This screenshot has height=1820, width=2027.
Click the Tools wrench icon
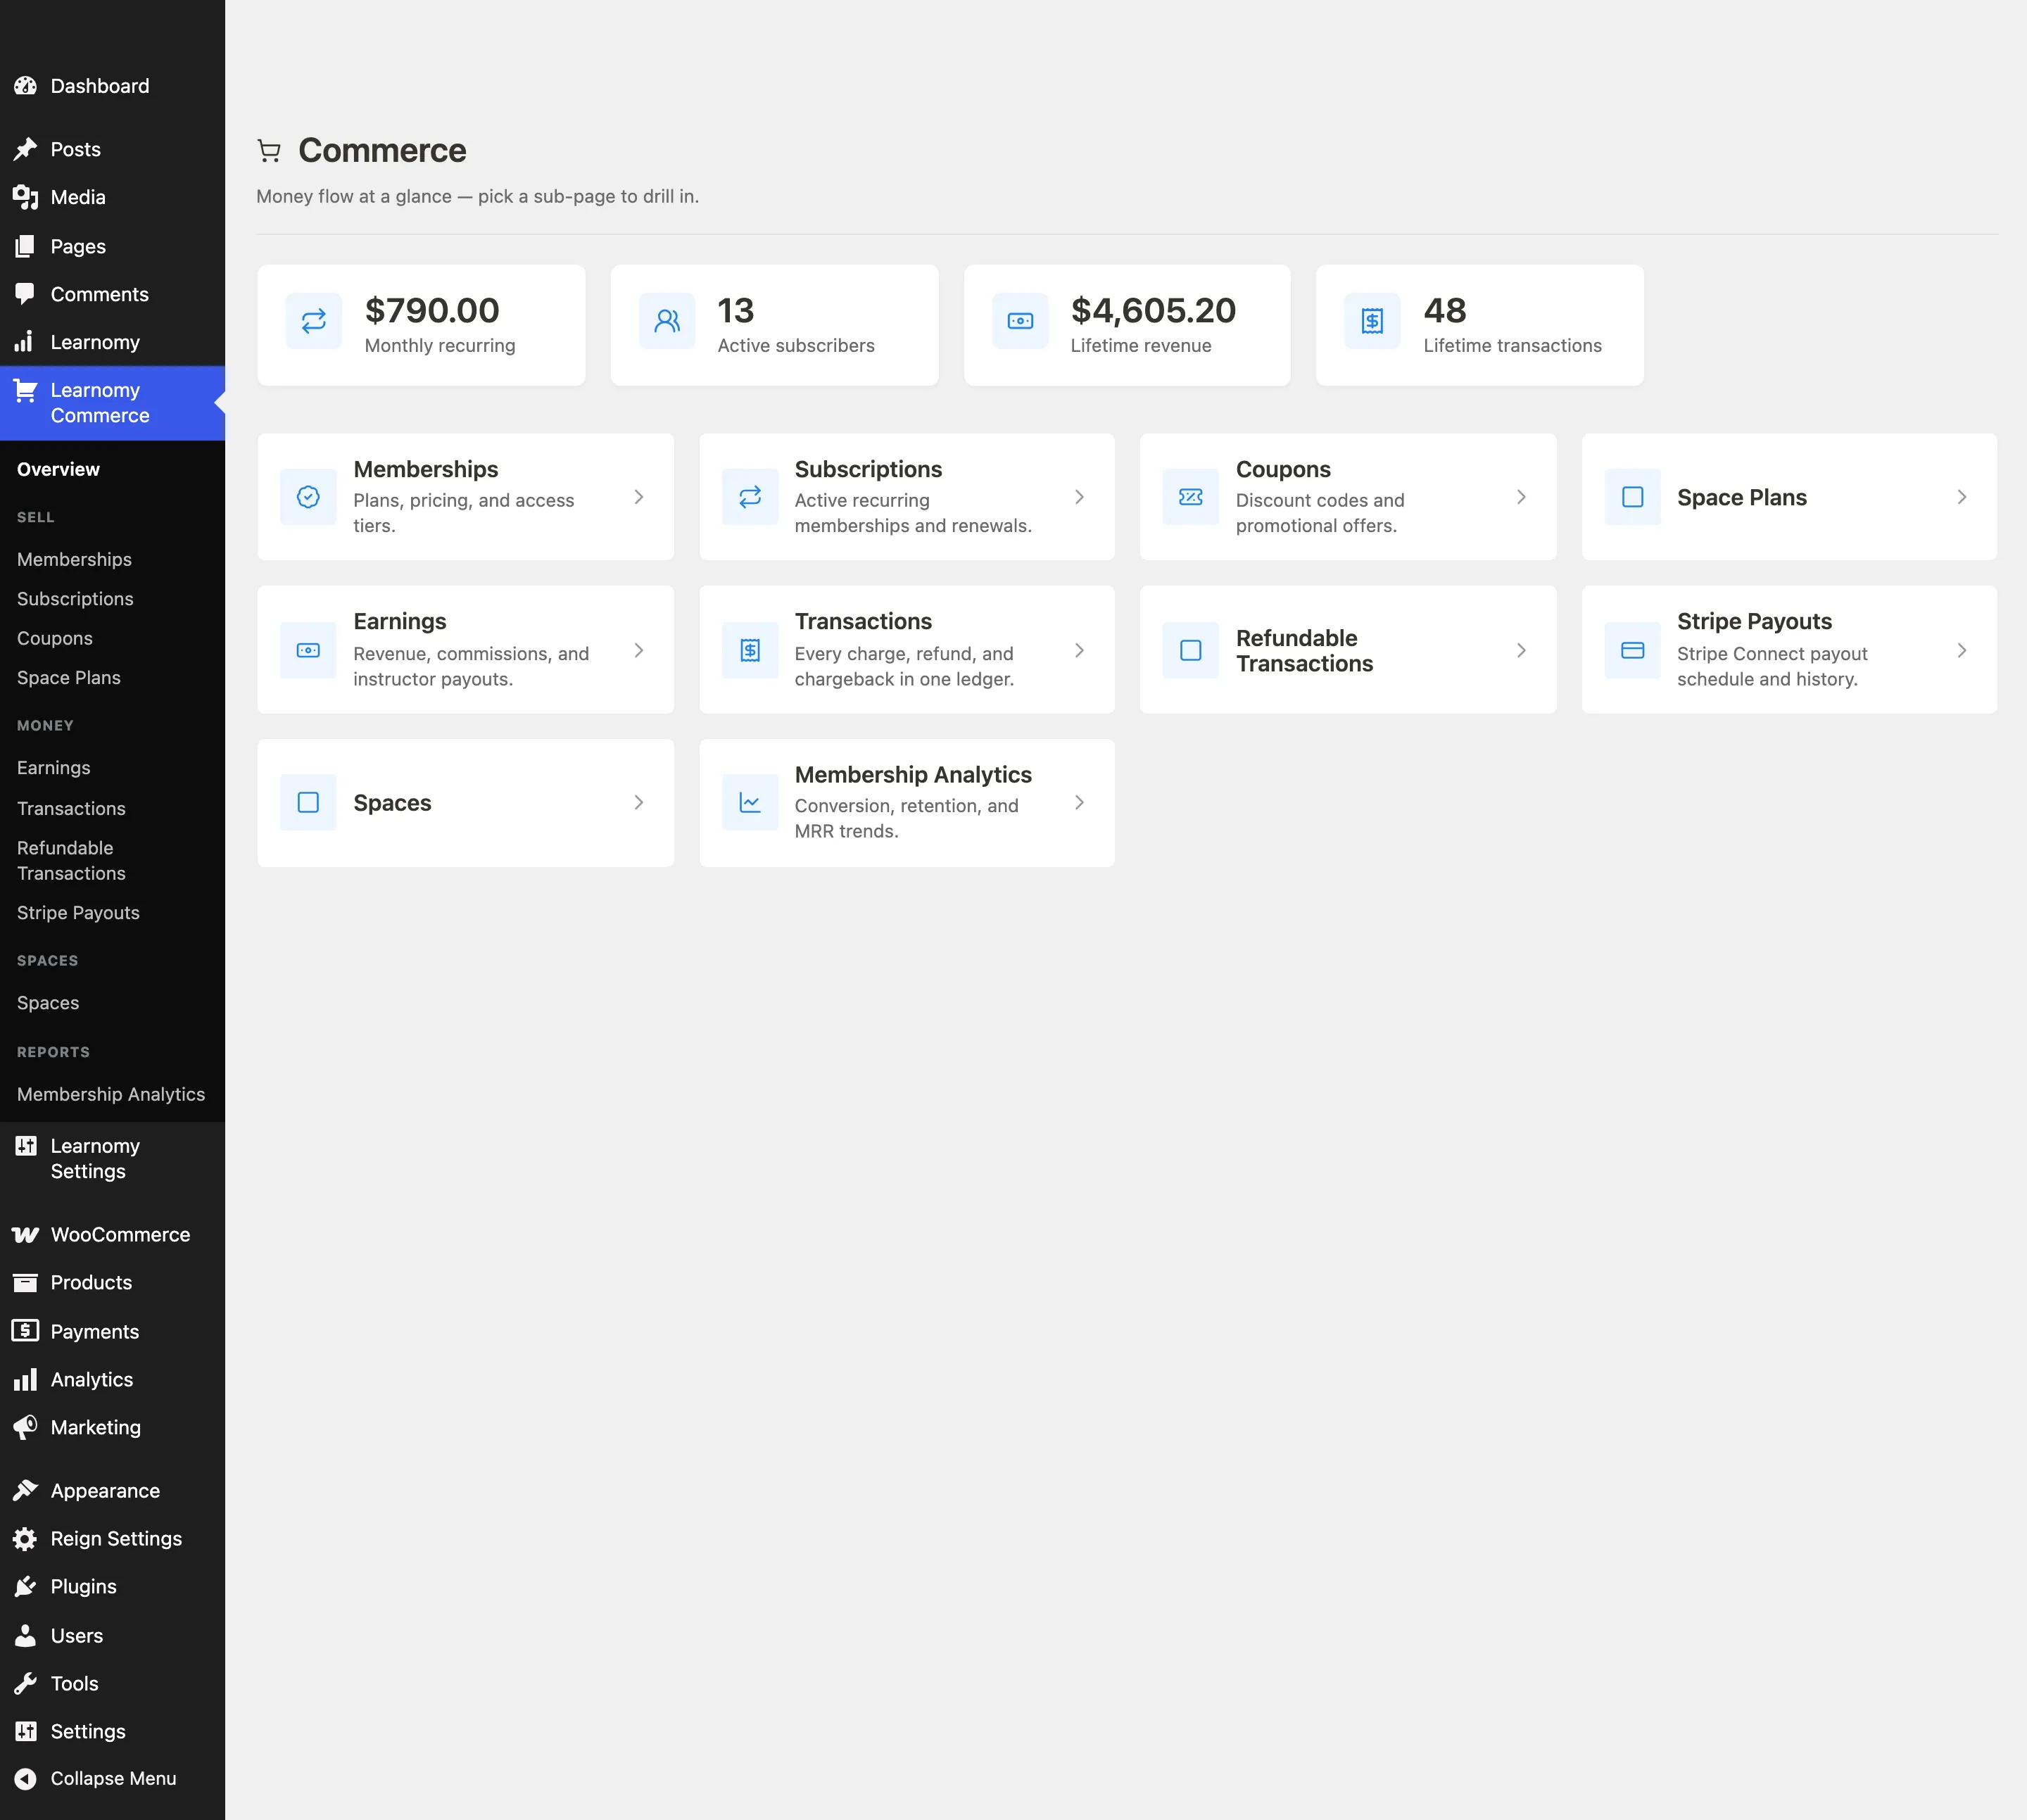25,1684
